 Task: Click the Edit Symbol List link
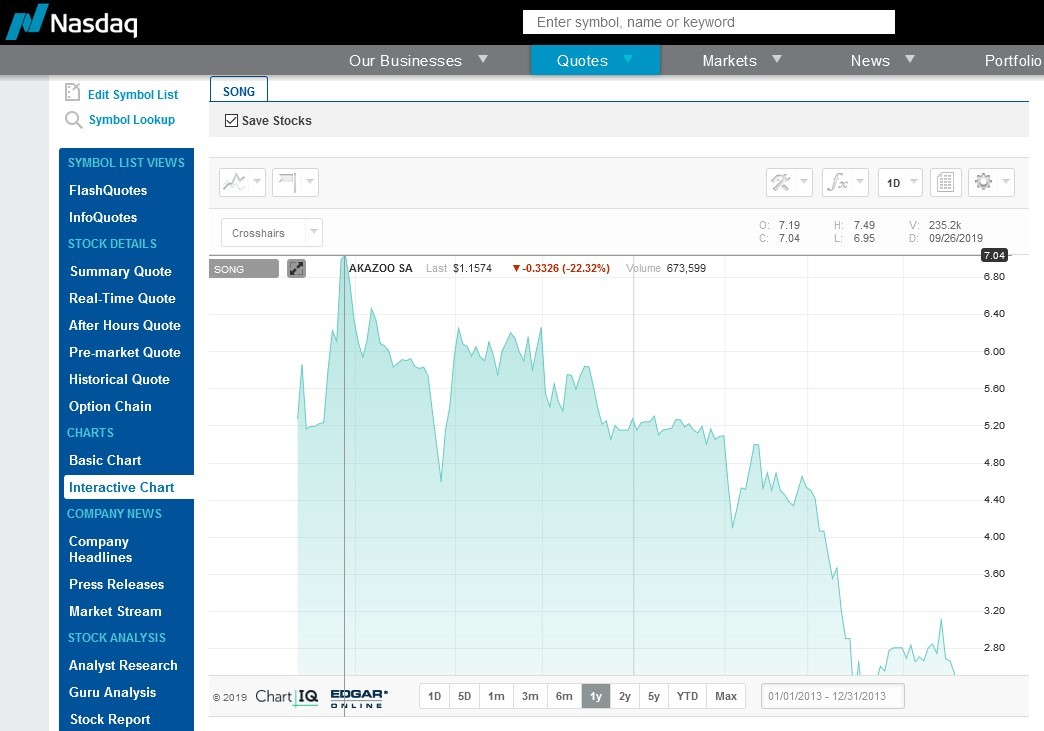[x=132, y=95]
